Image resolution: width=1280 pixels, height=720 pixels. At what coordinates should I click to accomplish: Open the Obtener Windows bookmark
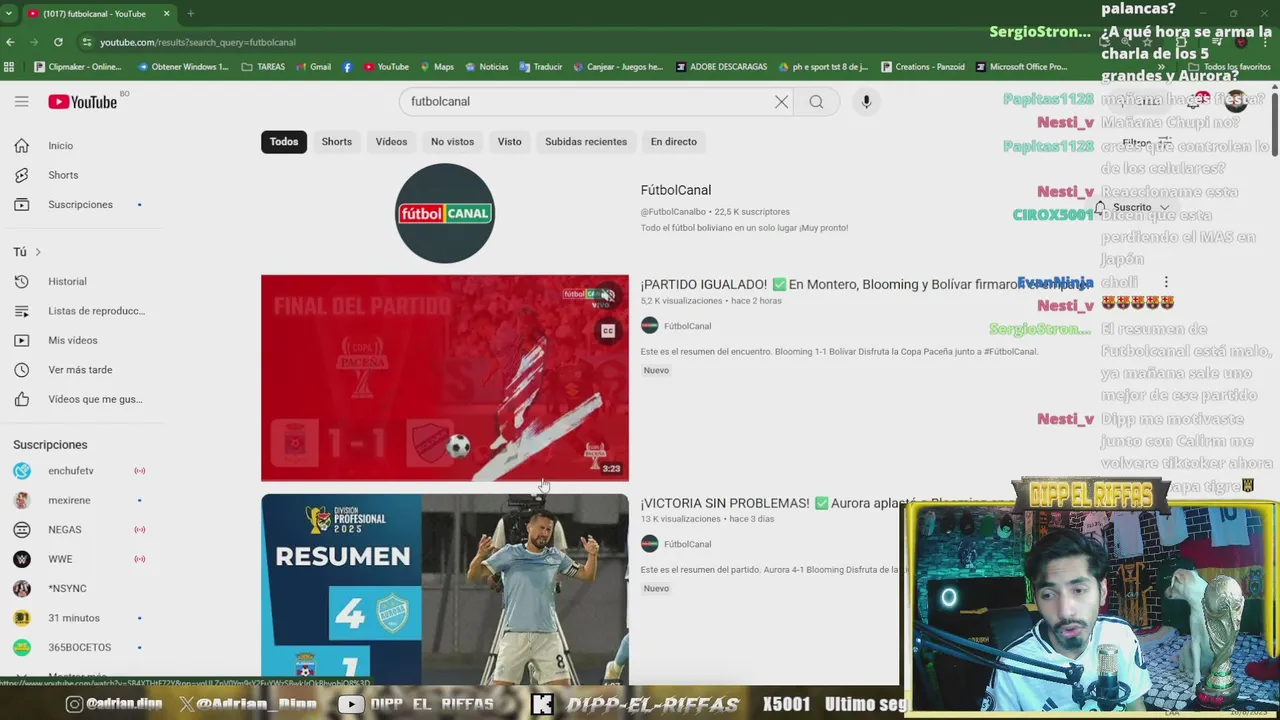click(x=184, y=67)
